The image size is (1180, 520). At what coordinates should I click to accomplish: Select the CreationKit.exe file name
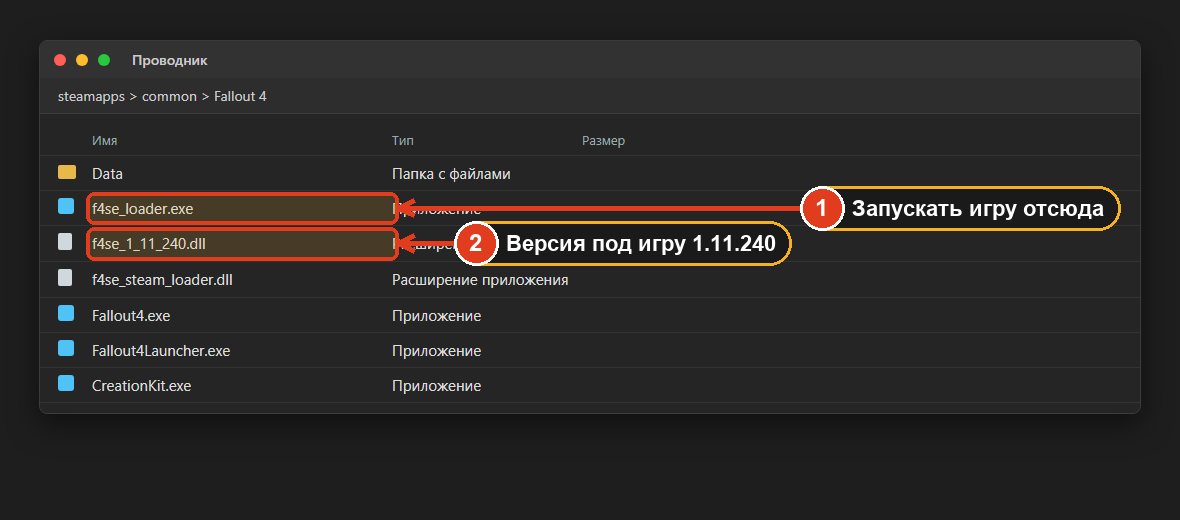click(x=141, y=386)
